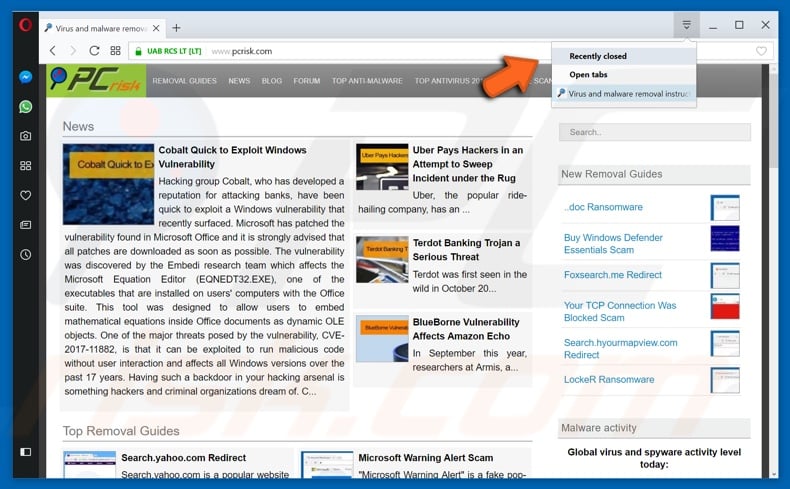Viewport: 790px width, 489px height.
Task: Open a new tab
Action: click(x=176, y=28)
